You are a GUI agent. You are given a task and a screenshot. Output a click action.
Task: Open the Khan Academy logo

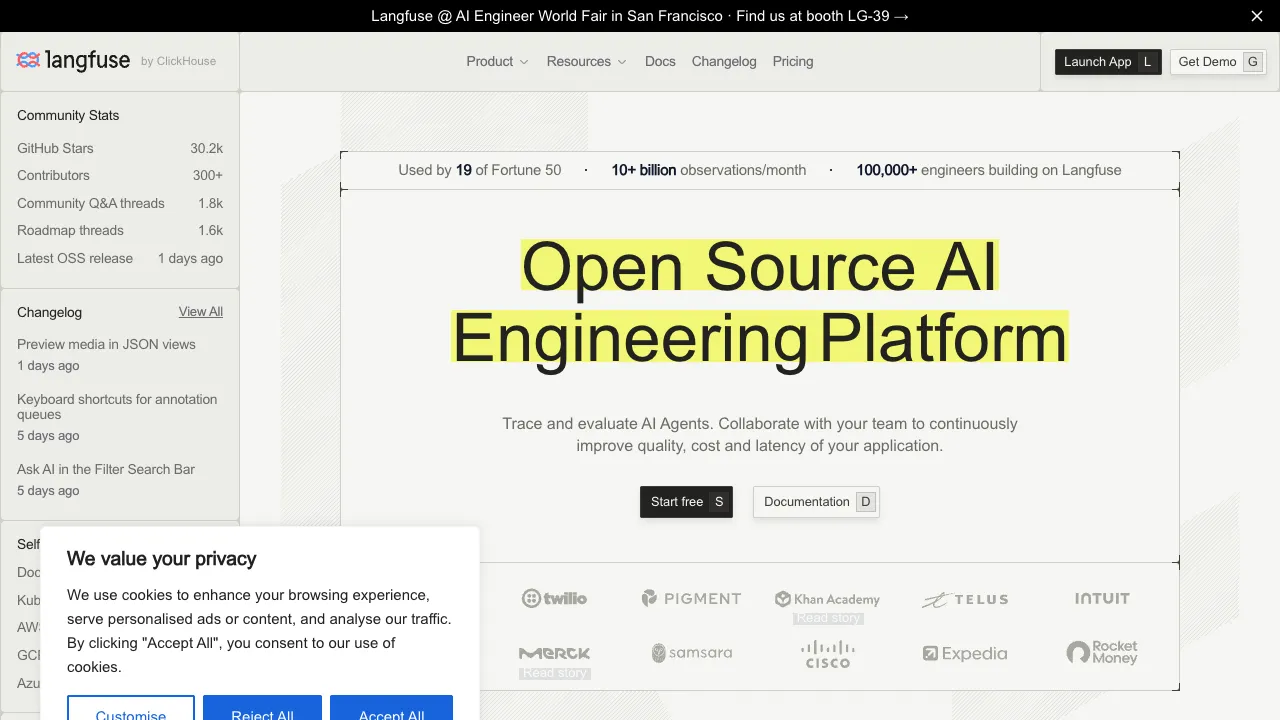click(828, 599)
